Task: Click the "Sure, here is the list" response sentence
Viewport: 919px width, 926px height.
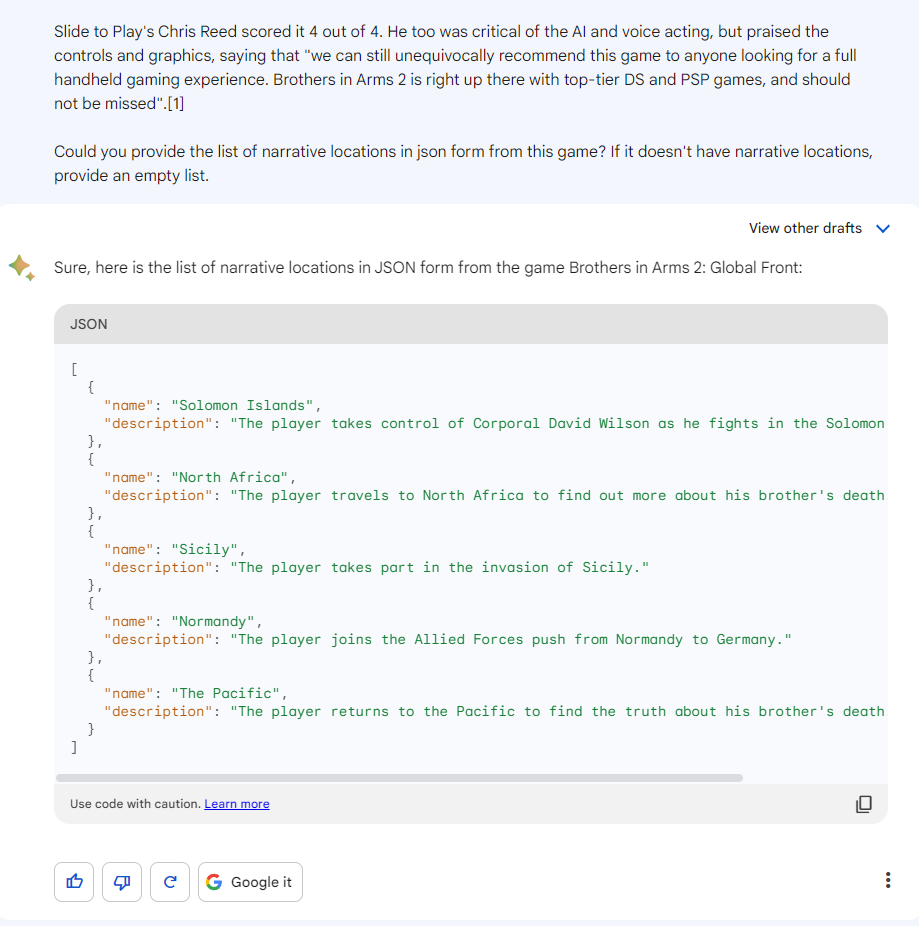Action: point(428,268)
